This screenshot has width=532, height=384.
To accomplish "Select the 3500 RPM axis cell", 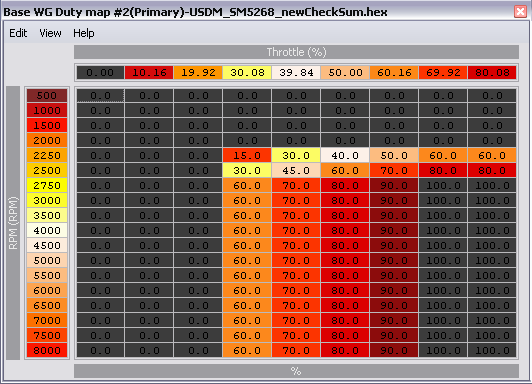I will coord(47,215).
